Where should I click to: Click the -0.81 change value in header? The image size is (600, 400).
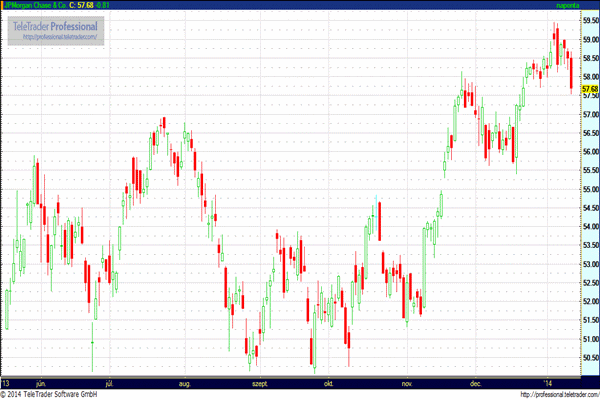[102, 5]
